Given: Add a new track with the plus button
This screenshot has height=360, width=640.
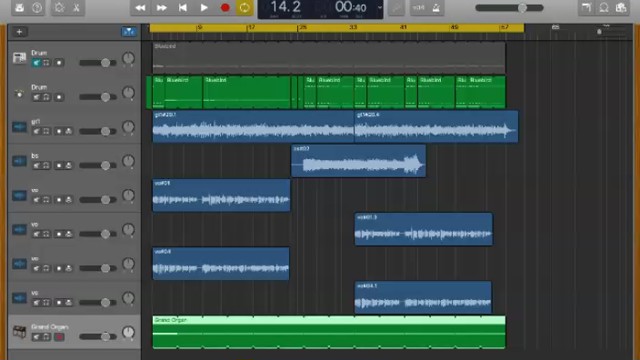Looking at the screenshot, I should click(x=19, y=32).
